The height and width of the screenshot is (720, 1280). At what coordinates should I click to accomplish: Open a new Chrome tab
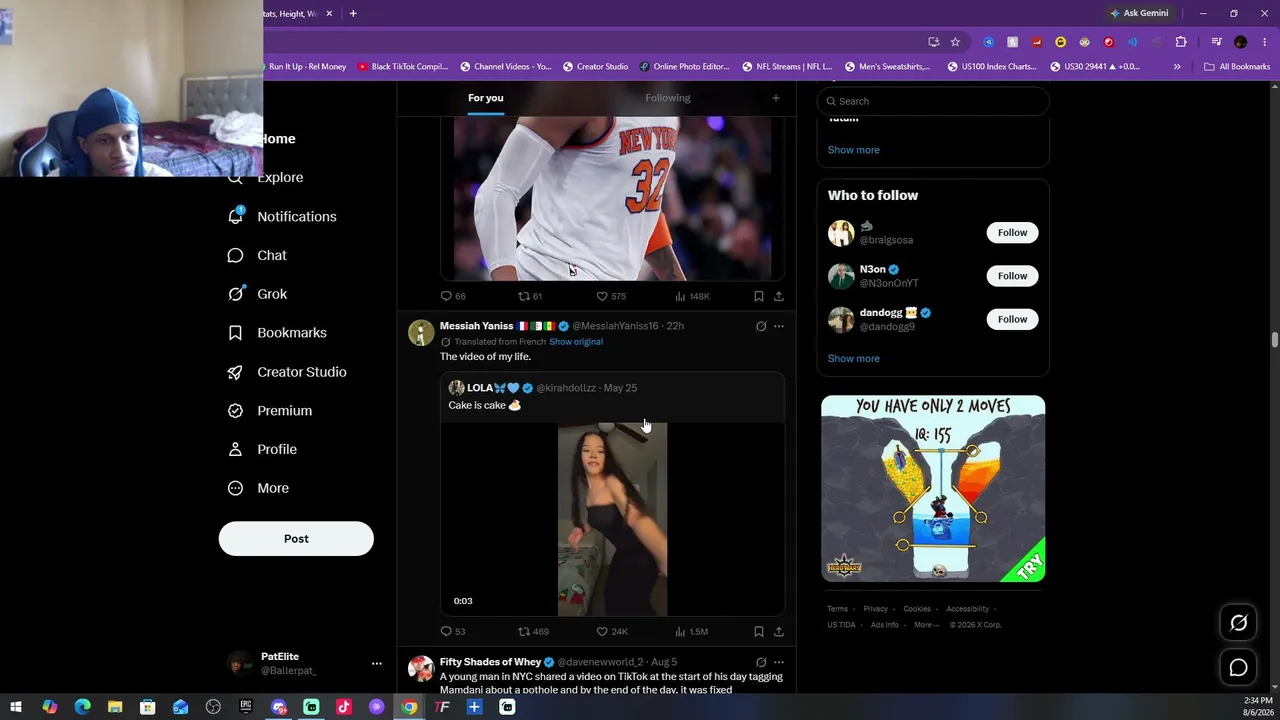pos(353,14)
